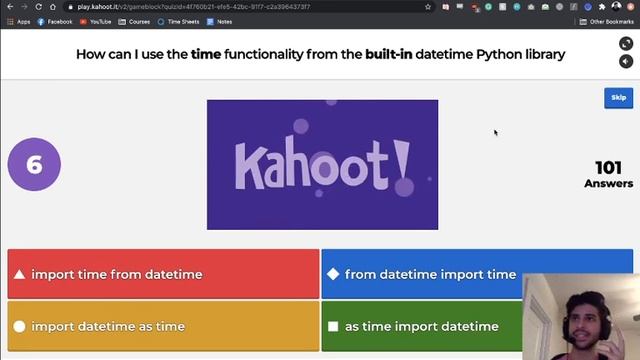The height and width of the screenshot is (360, 640).
Task: Mute the Kahoot sound
Action: pyautogui.click(x=626, y=62)
